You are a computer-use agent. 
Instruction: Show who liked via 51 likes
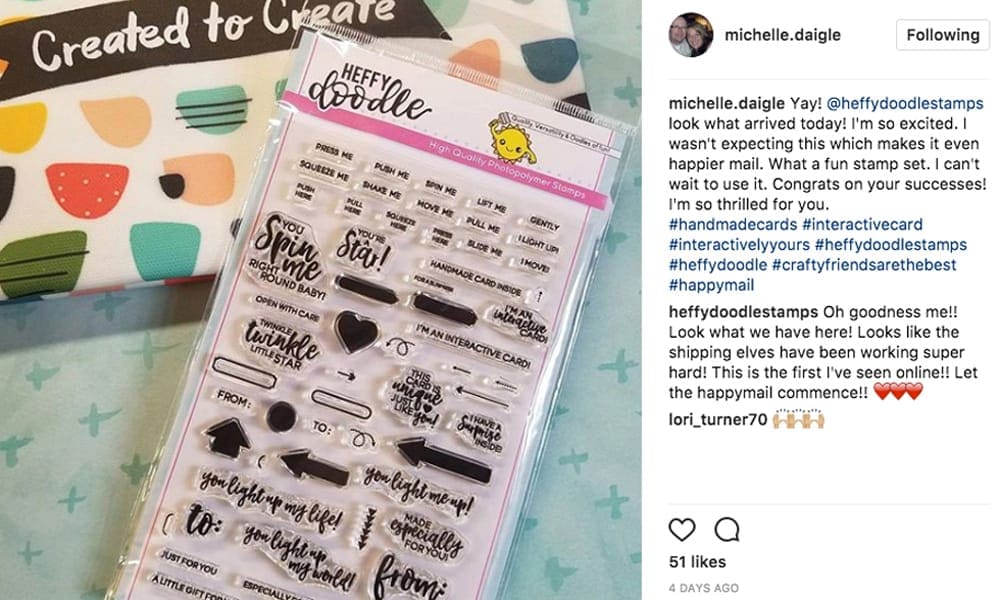point(697,562)
